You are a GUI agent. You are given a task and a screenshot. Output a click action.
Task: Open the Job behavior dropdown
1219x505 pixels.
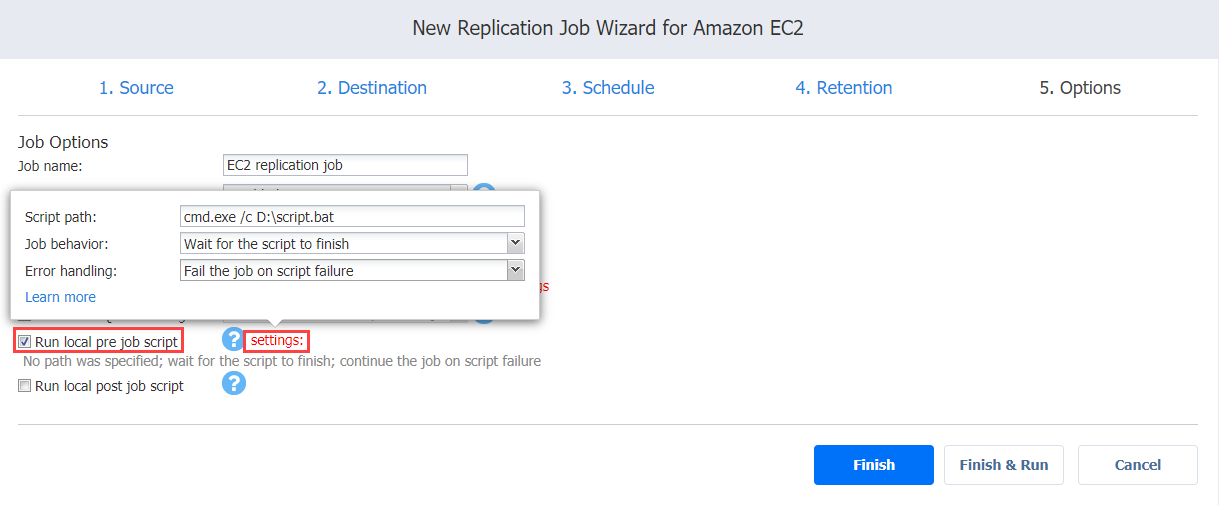tap(352, 243)
